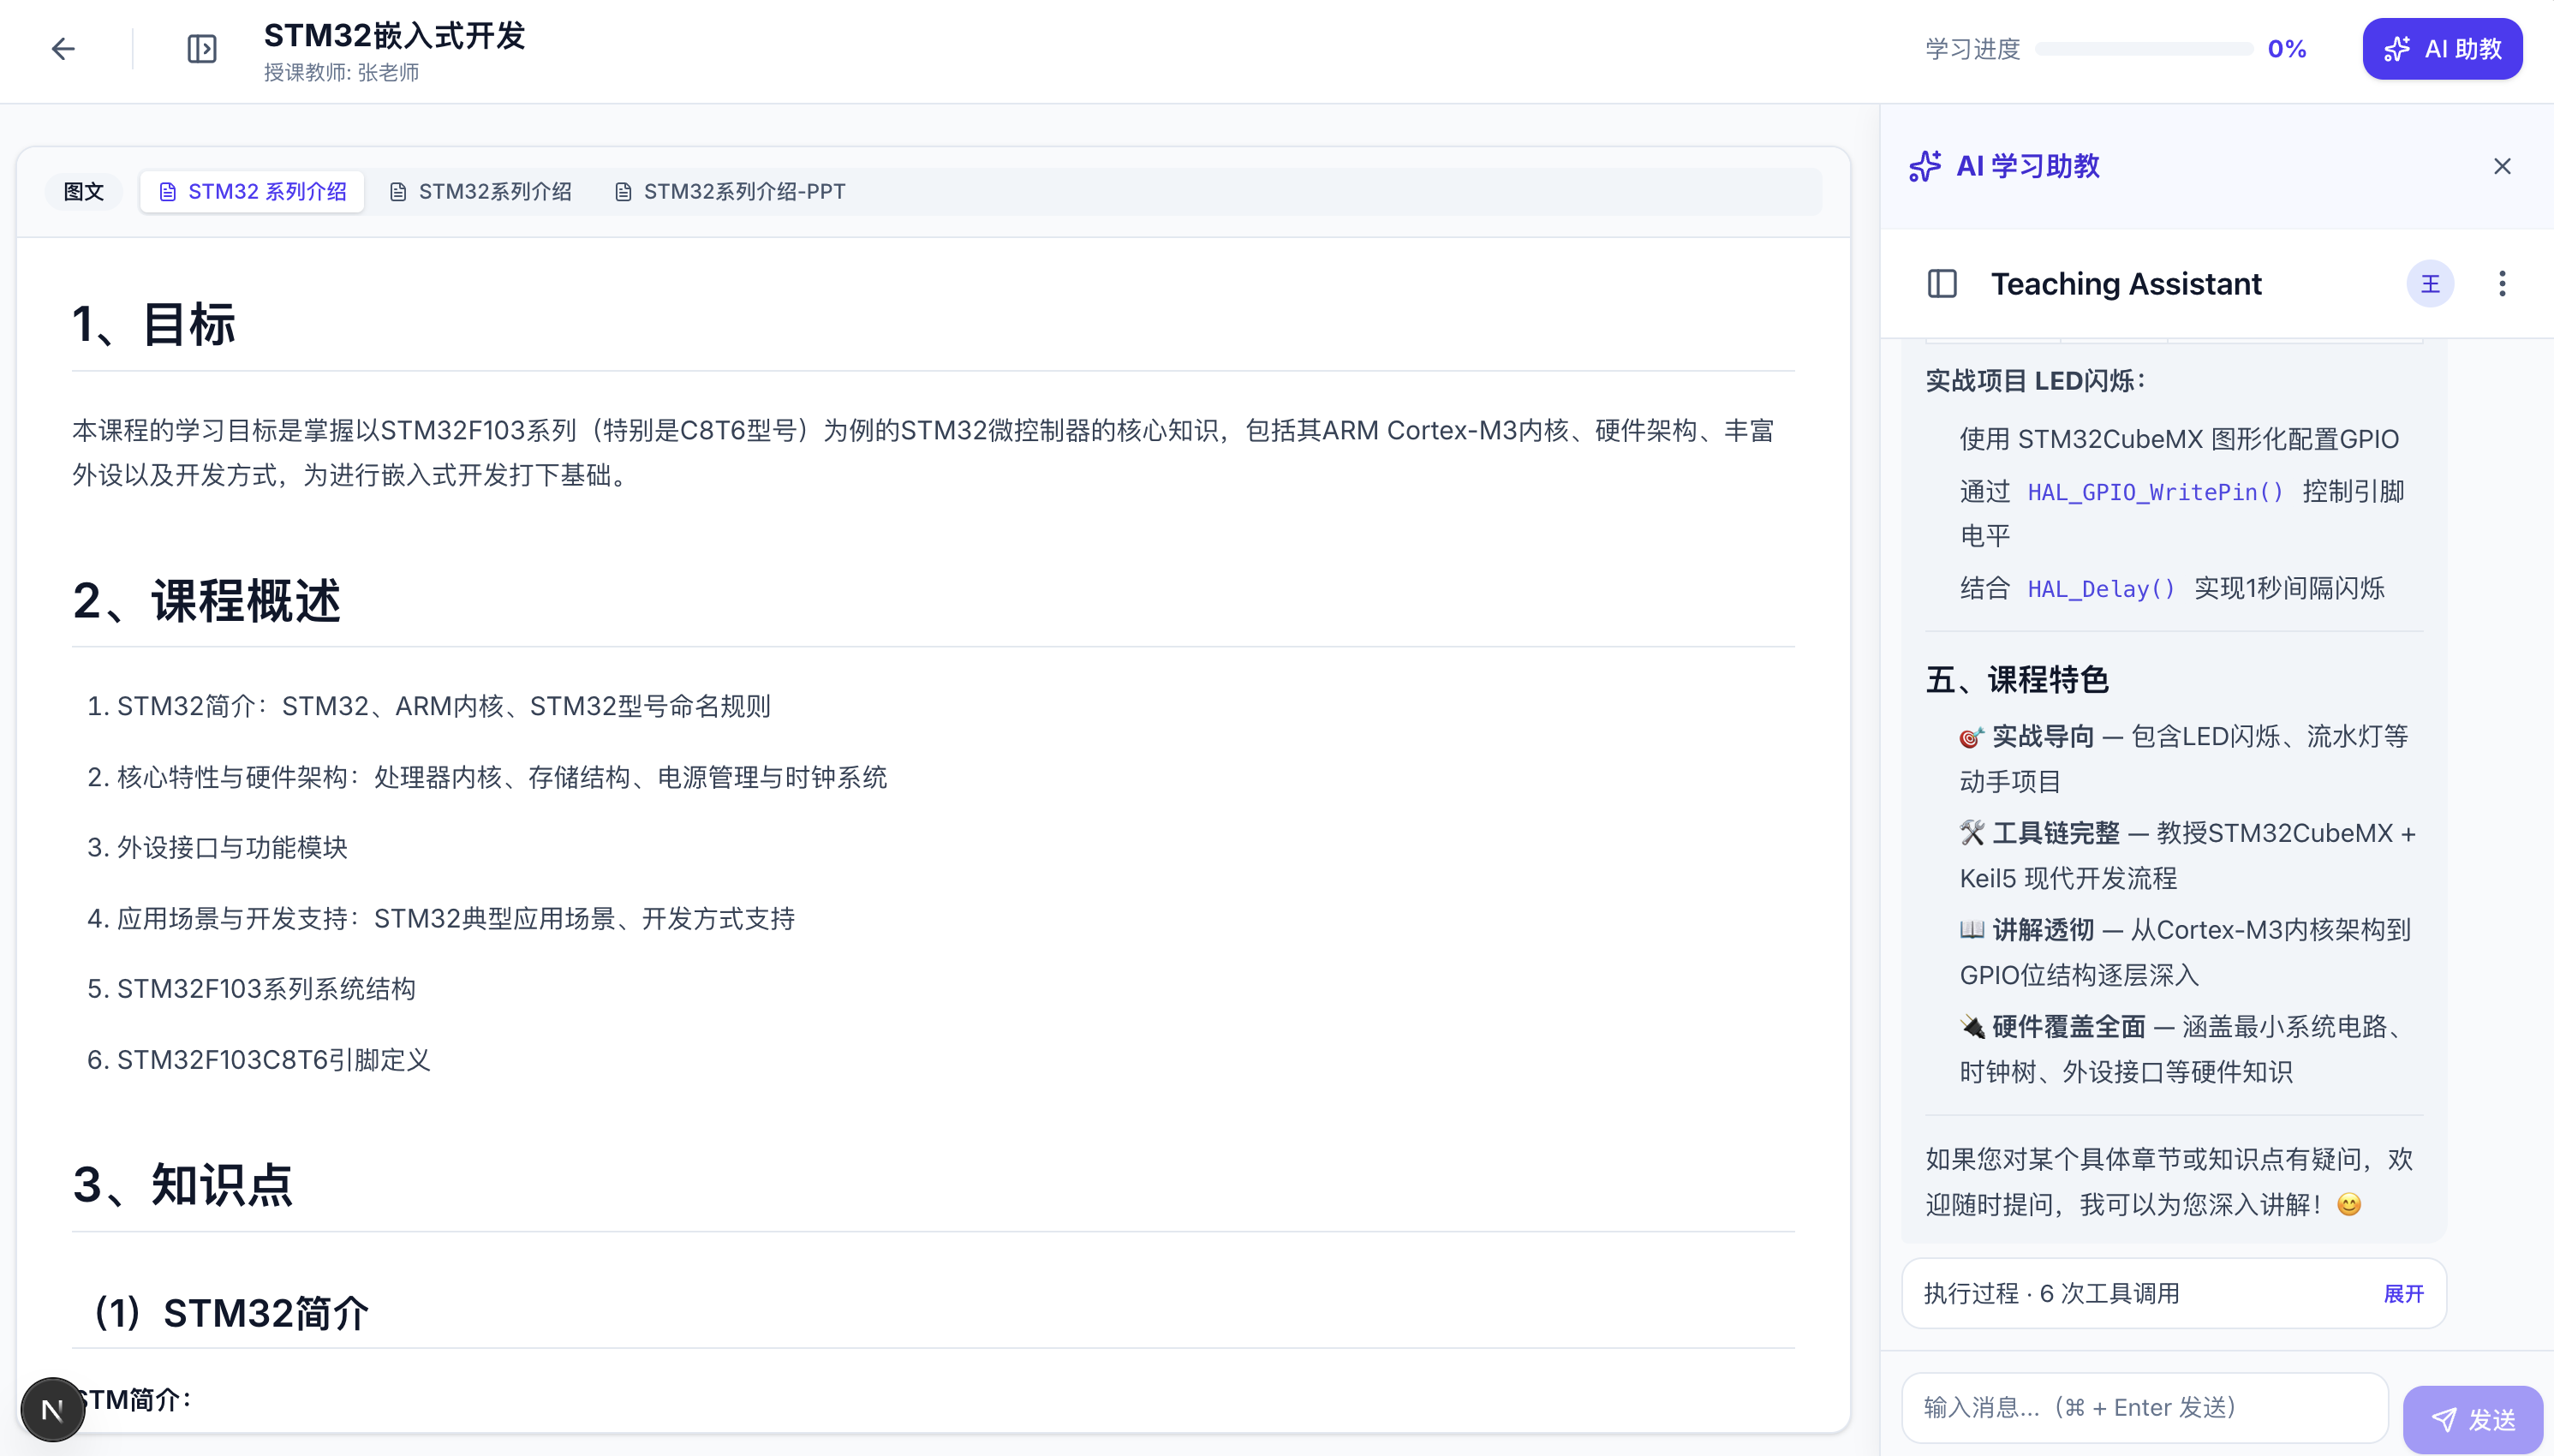Click the 发送 send button
Viewport: 2554px width, 1456px height.
(x=2473, y=1420)
